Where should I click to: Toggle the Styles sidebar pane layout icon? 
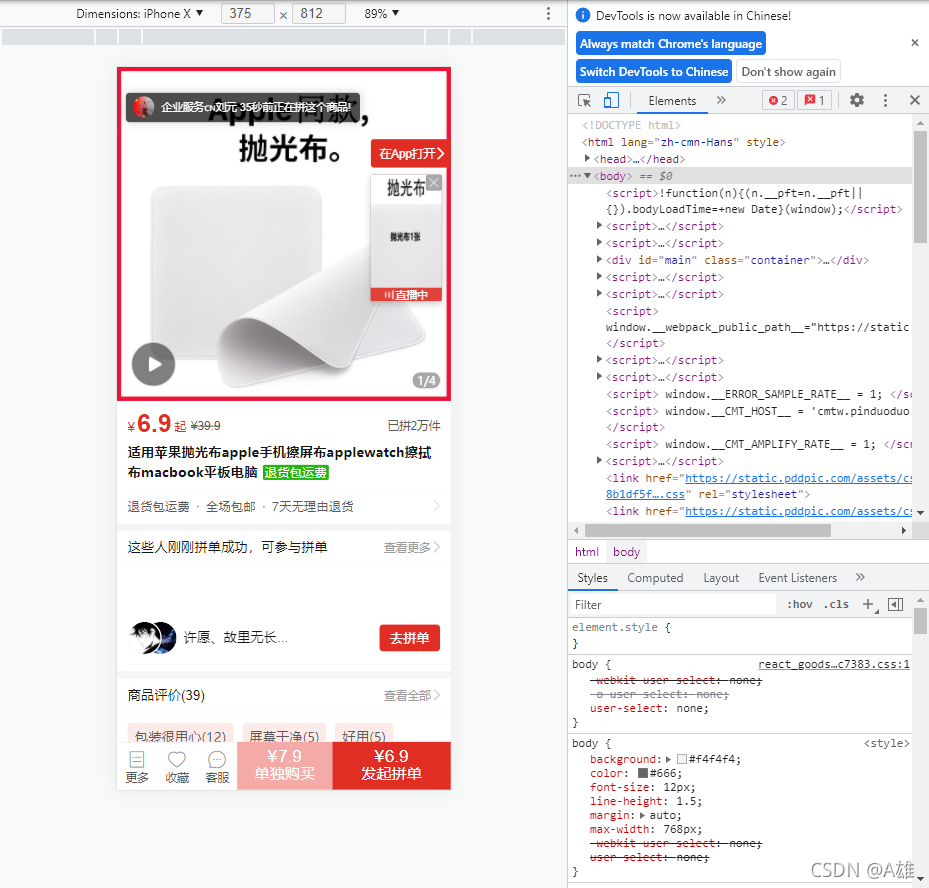[x=894, y=604]
